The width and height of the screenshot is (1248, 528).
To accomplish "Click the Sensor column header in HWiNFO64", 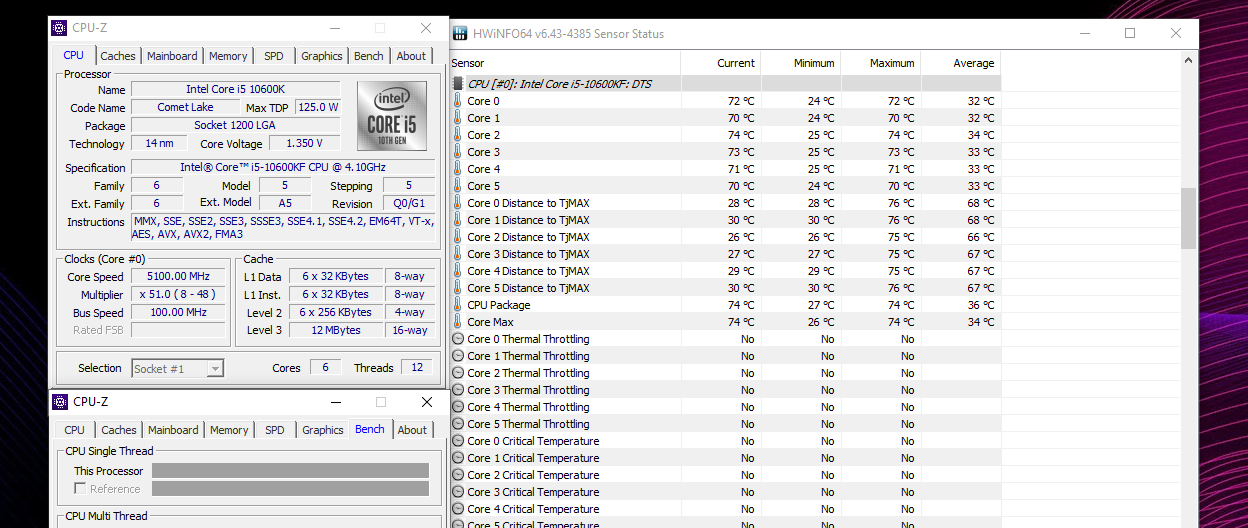I will [564, 63].
